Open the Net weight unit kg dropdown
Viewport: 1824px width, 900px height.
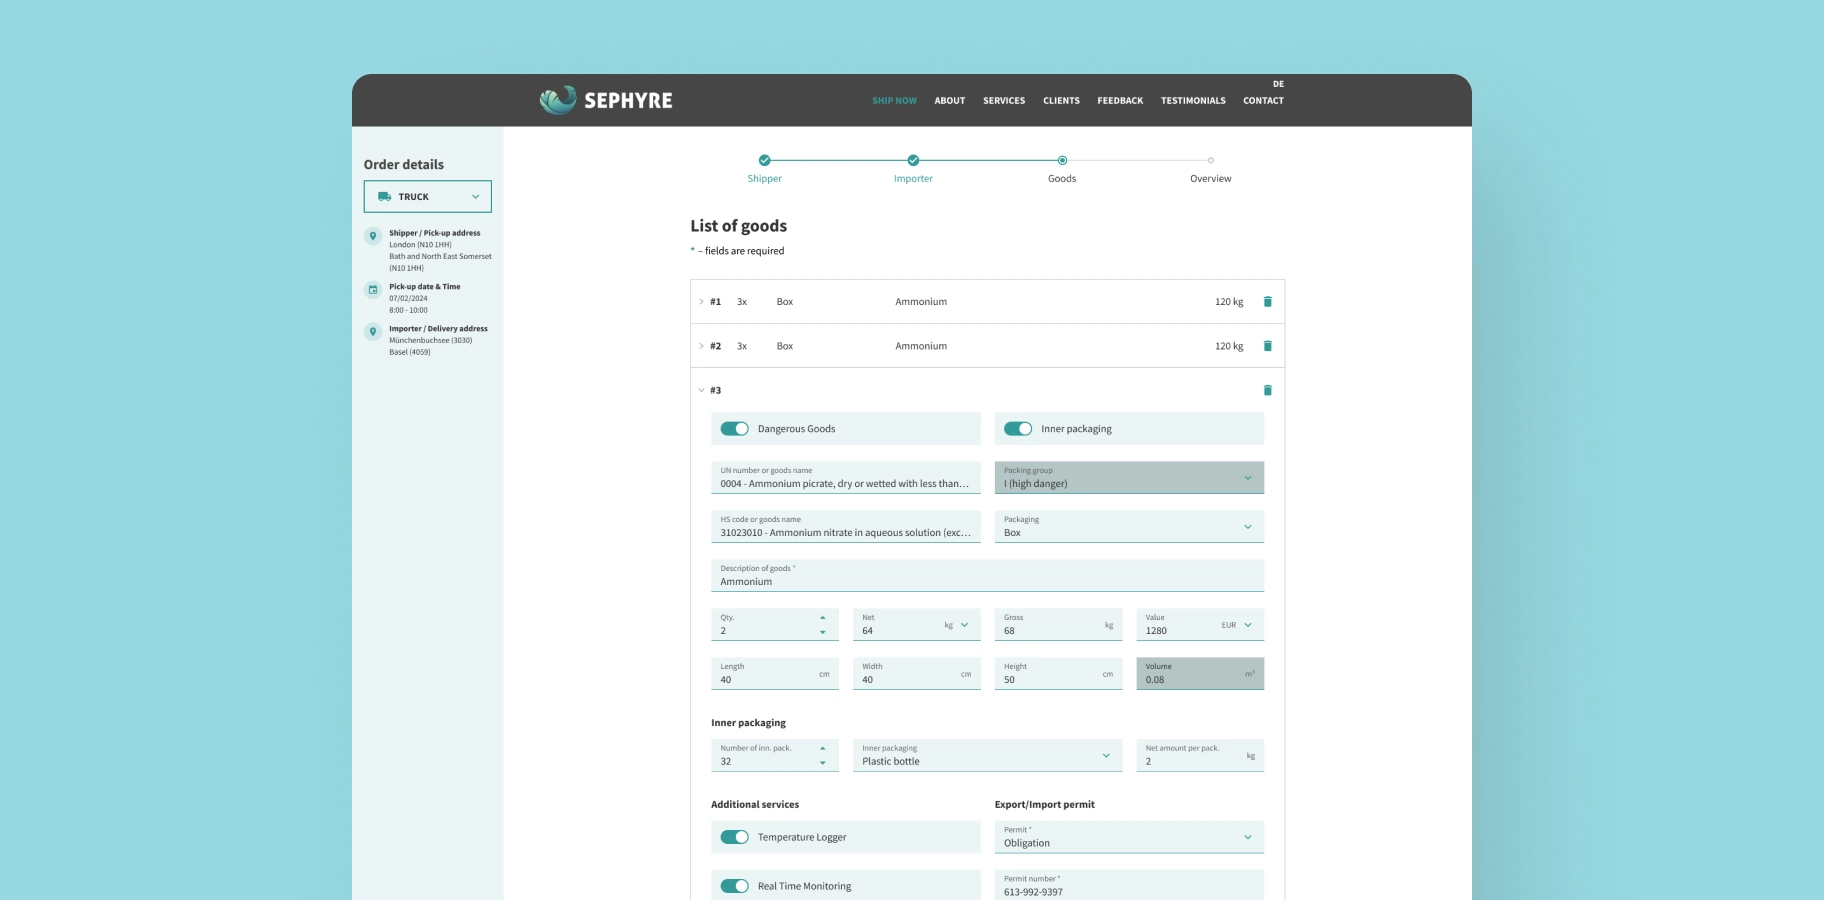tap(958, 625)
